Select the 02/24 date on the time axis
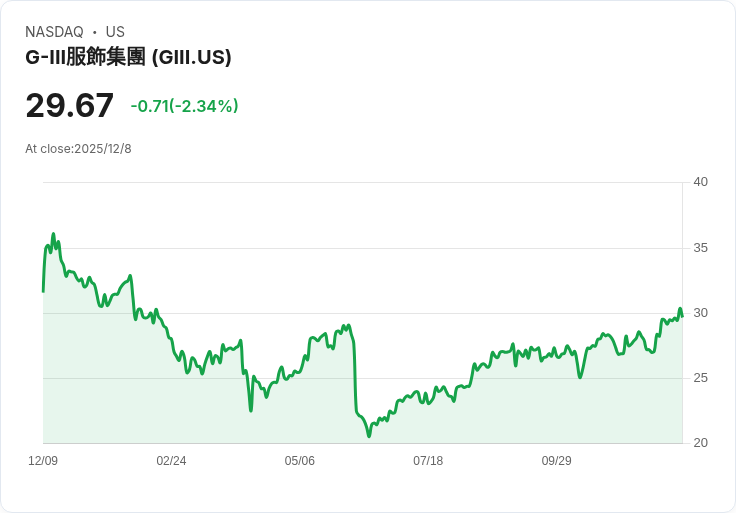 (171, 461)
